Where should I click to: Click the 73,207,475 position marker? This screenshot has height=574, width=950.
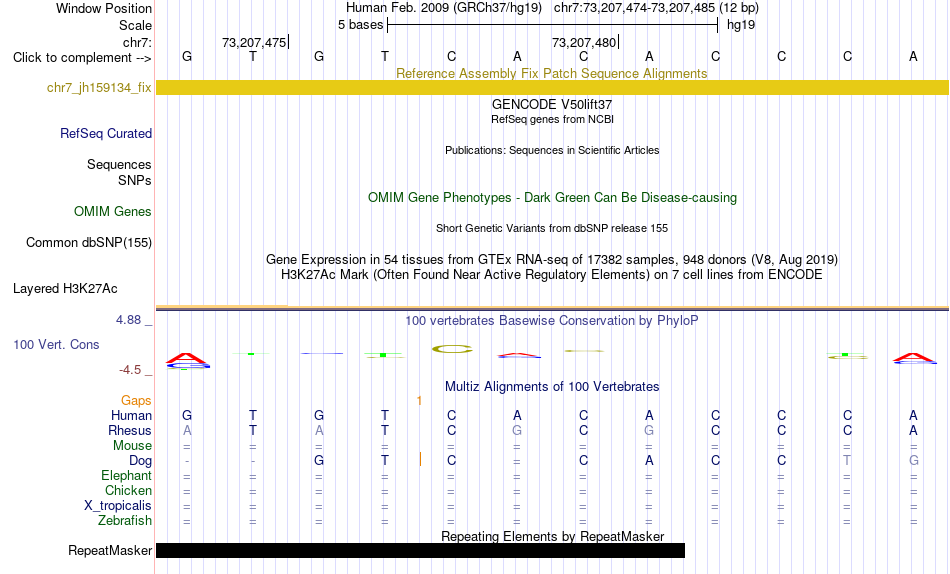click(255, 42)
